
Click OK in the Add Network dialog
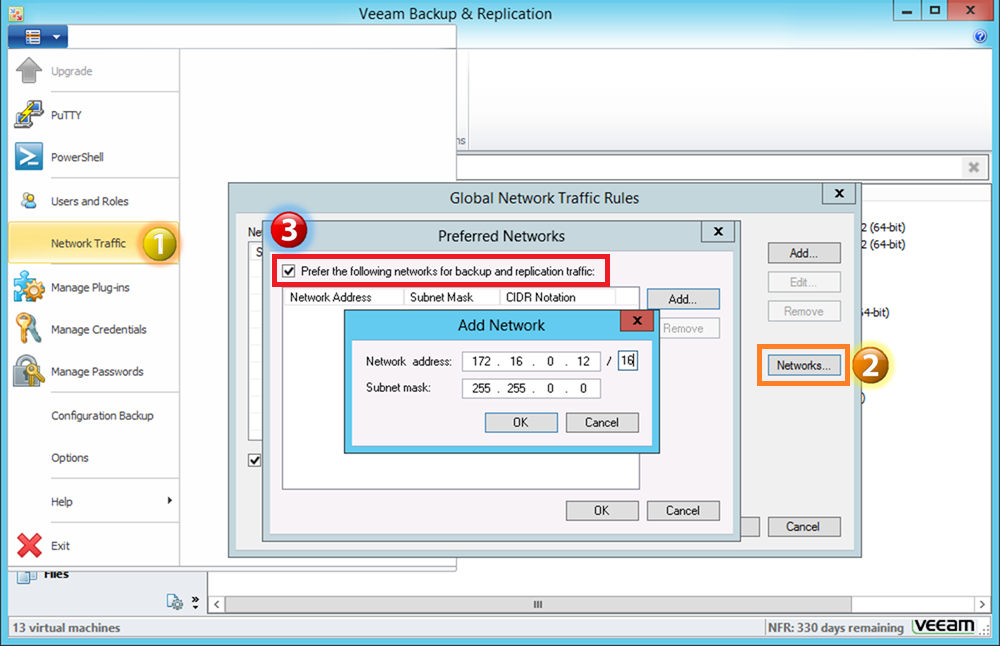(521, 422)
